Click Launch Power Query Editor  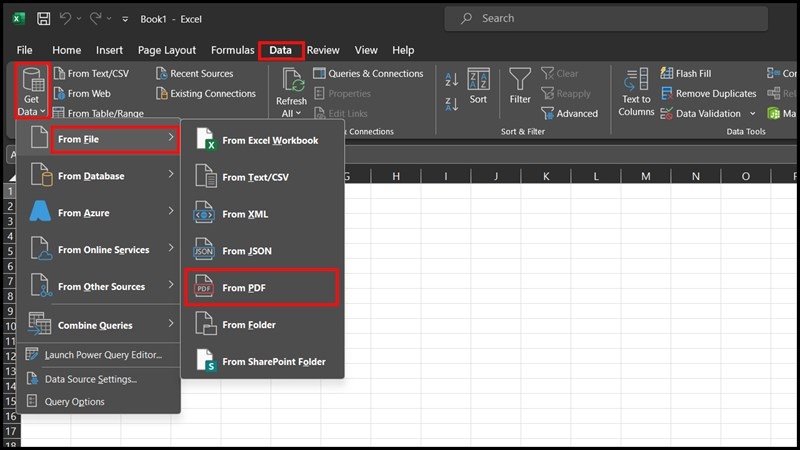coord(102,355)
